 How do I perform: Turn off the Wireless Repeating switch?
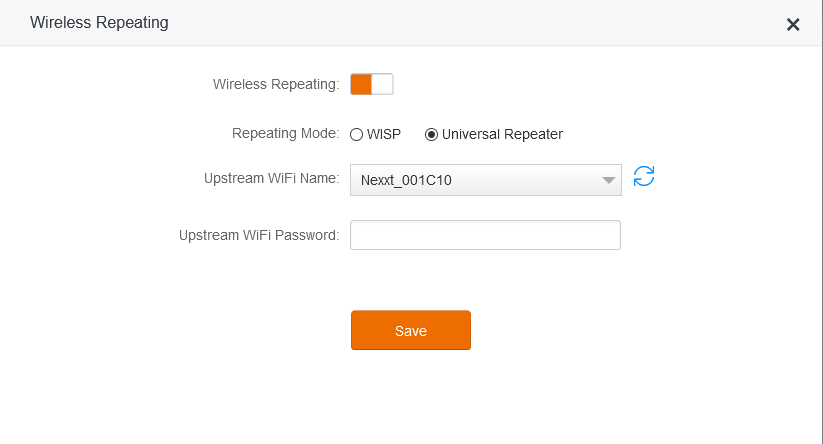coord(372,84)
